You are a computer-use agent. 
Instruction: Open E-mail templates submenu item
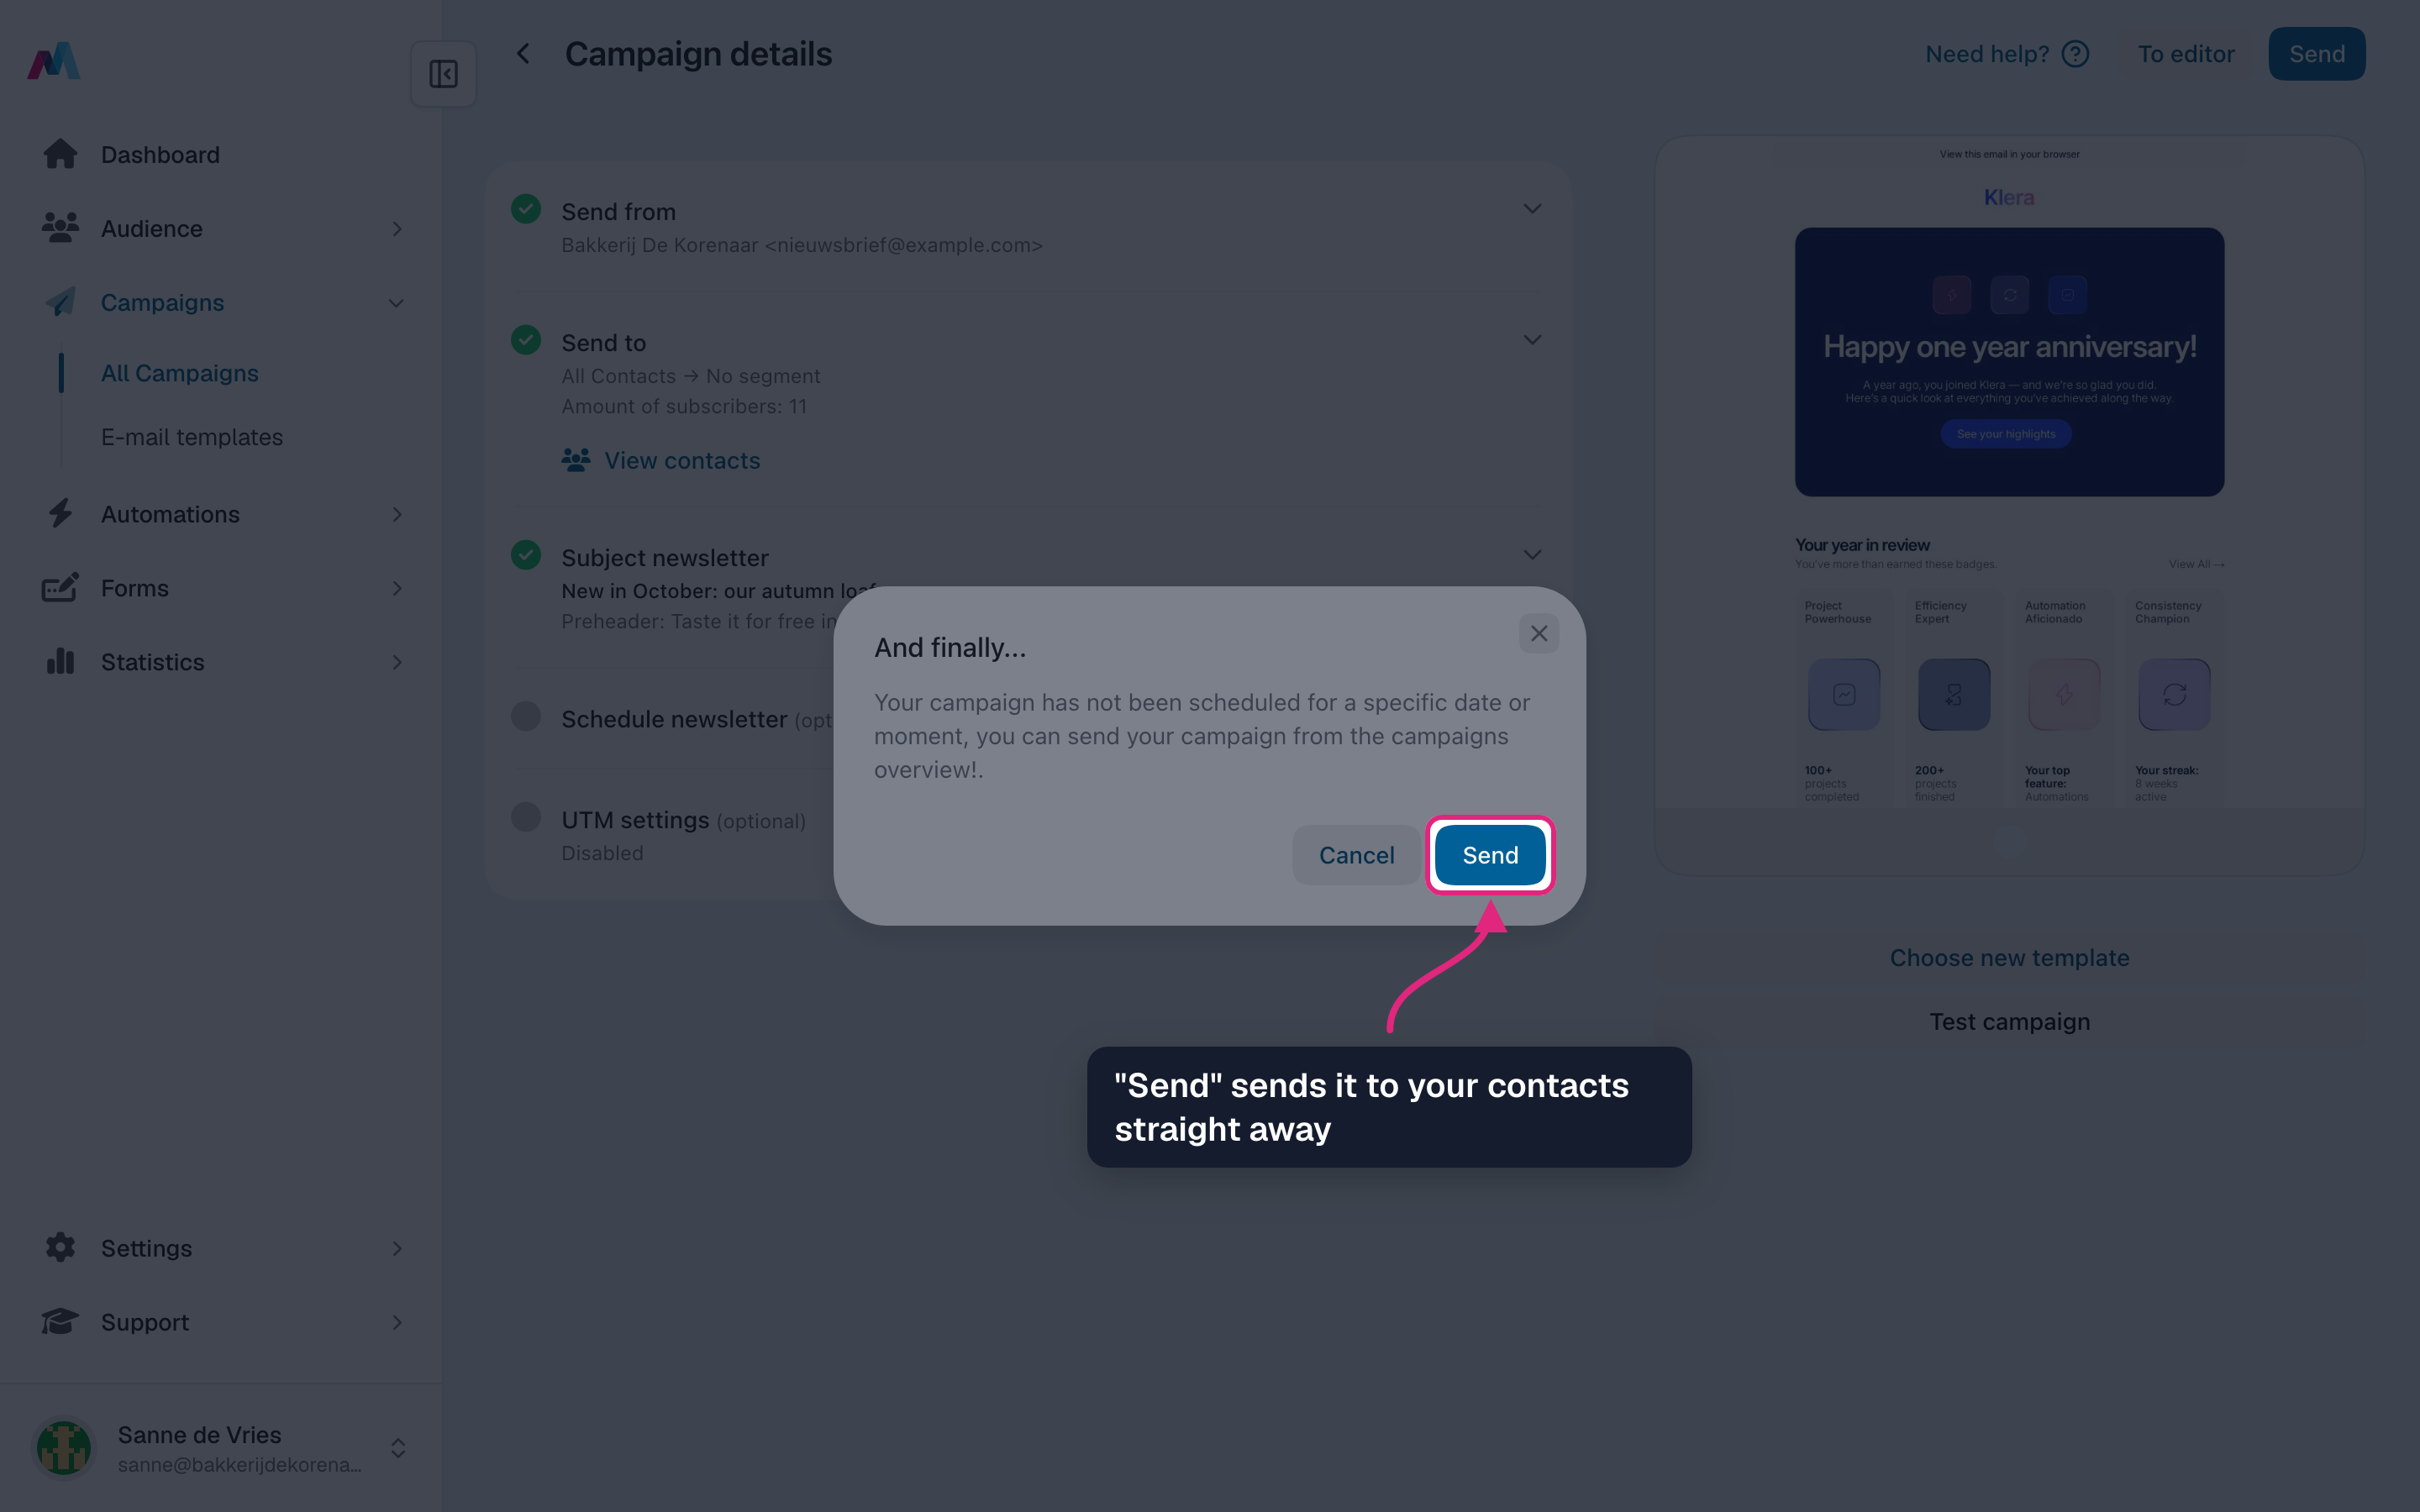tap(192, 437)
